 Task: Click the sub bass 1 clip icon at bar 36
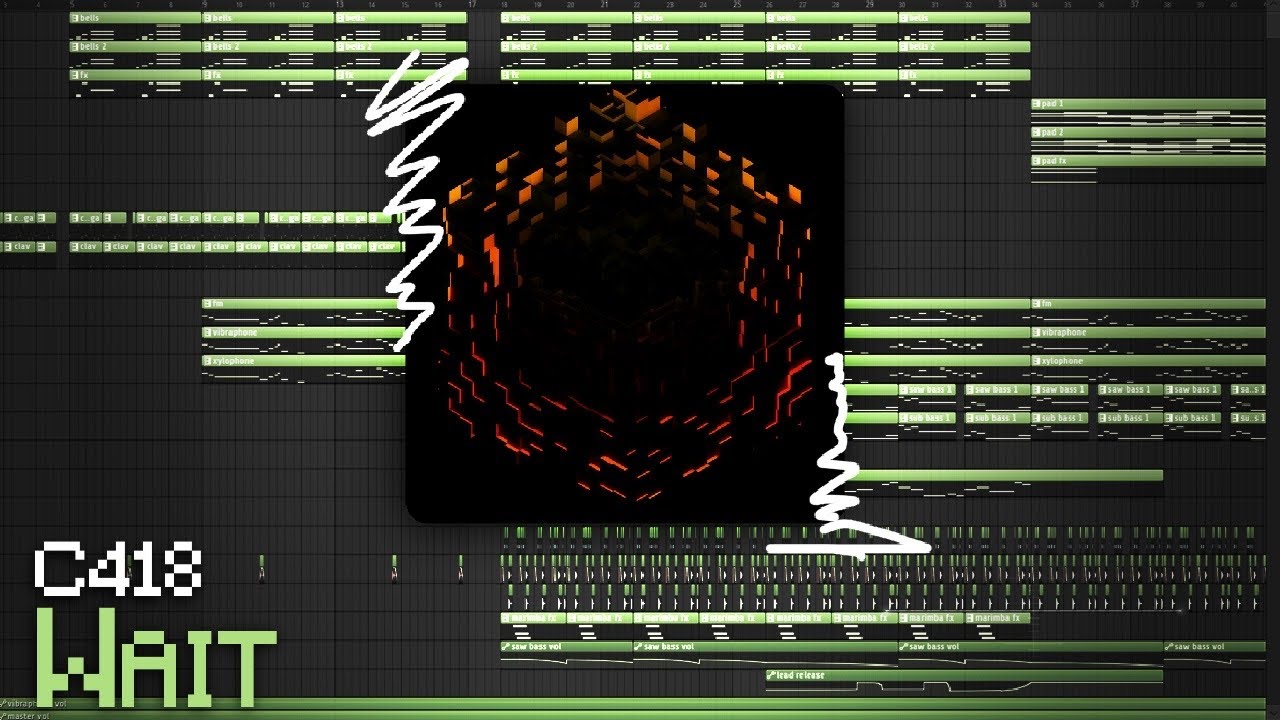(x=1103, y=418)
